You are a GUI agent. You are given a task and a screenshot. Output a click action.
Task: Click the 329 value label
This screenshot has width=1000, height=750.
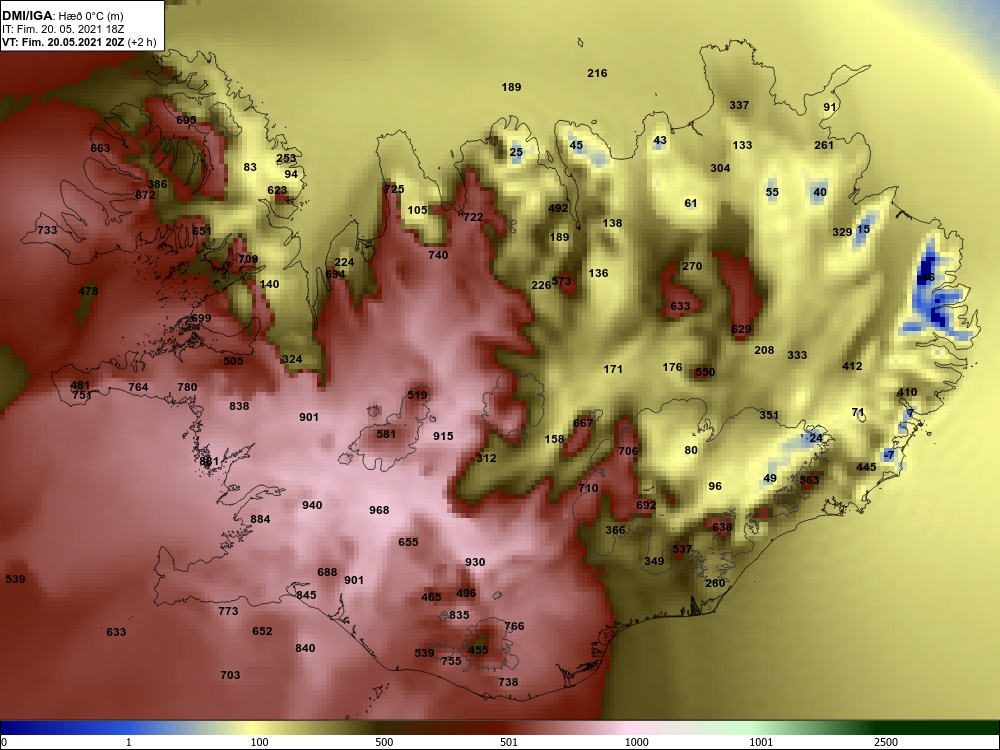click(842, 232)
